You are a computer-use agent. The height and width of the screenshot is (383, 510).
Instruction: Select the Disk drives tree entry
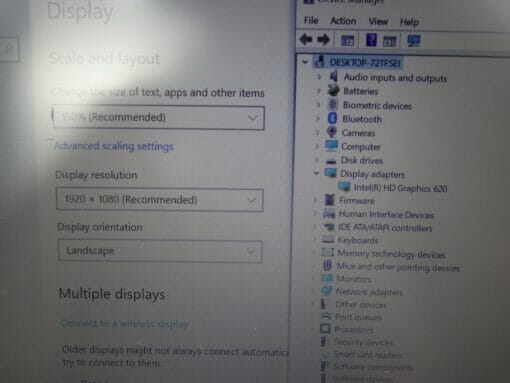point(362,160)
